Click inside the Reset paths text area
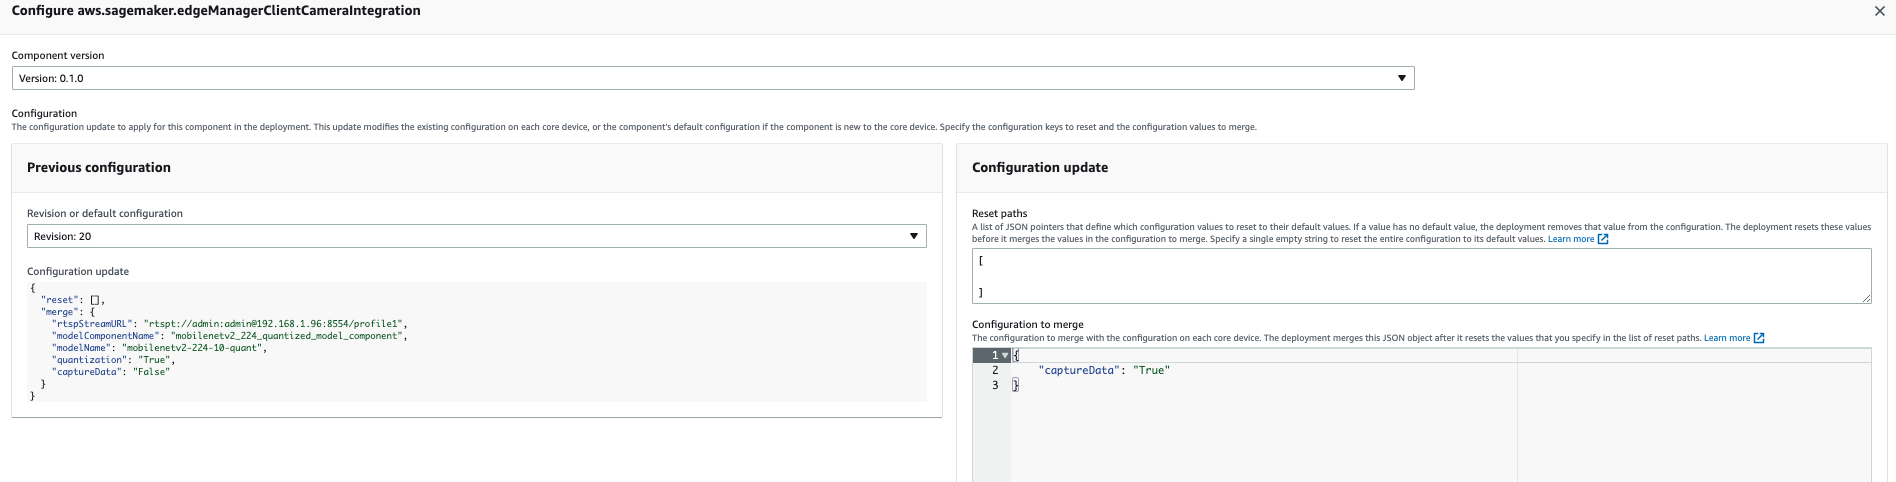 point(1421,276)
